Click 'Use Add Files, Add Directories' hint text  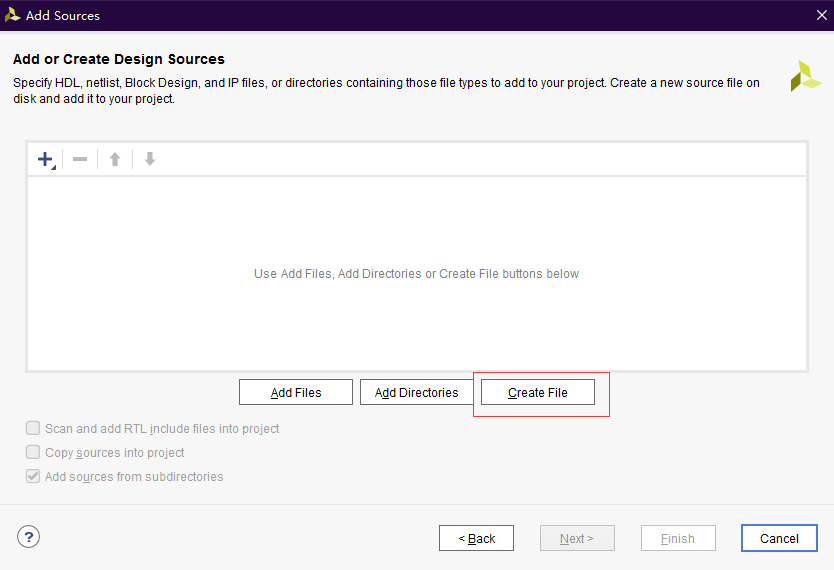click(416, 274)
